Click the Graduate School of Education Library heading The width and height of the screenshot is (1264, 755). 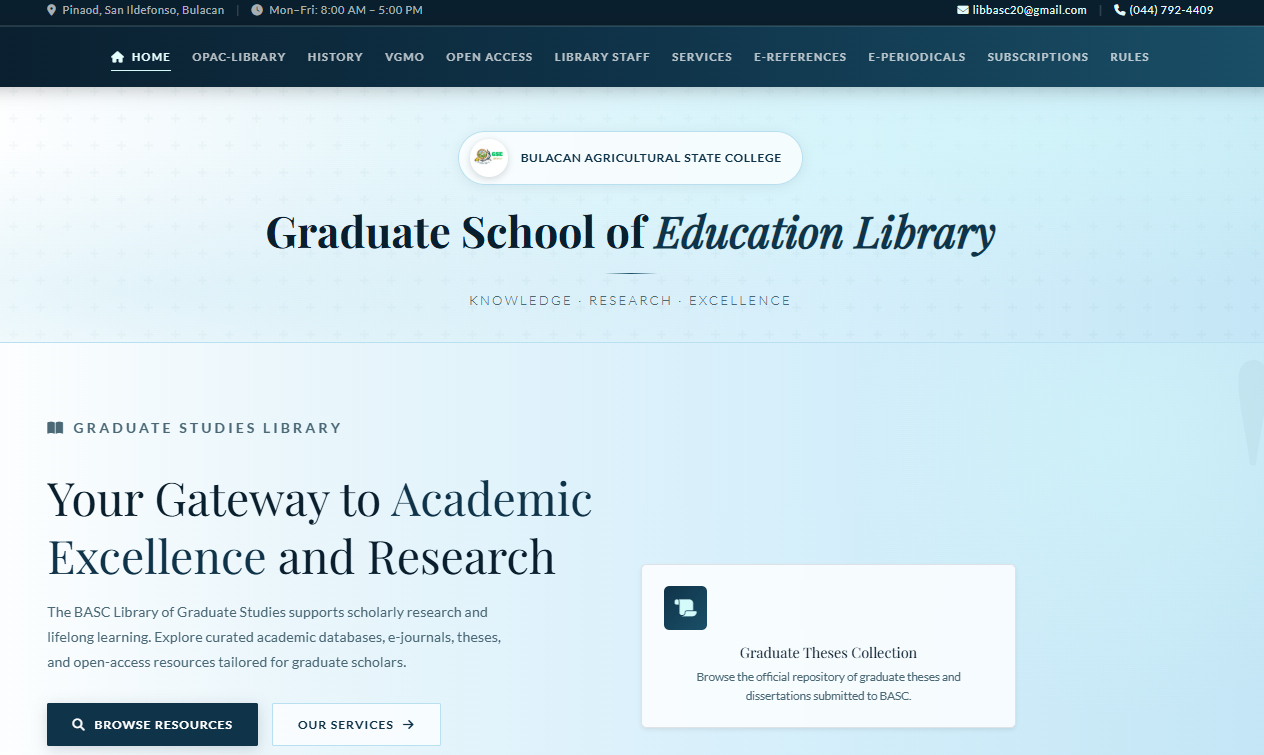pos(631,233)
